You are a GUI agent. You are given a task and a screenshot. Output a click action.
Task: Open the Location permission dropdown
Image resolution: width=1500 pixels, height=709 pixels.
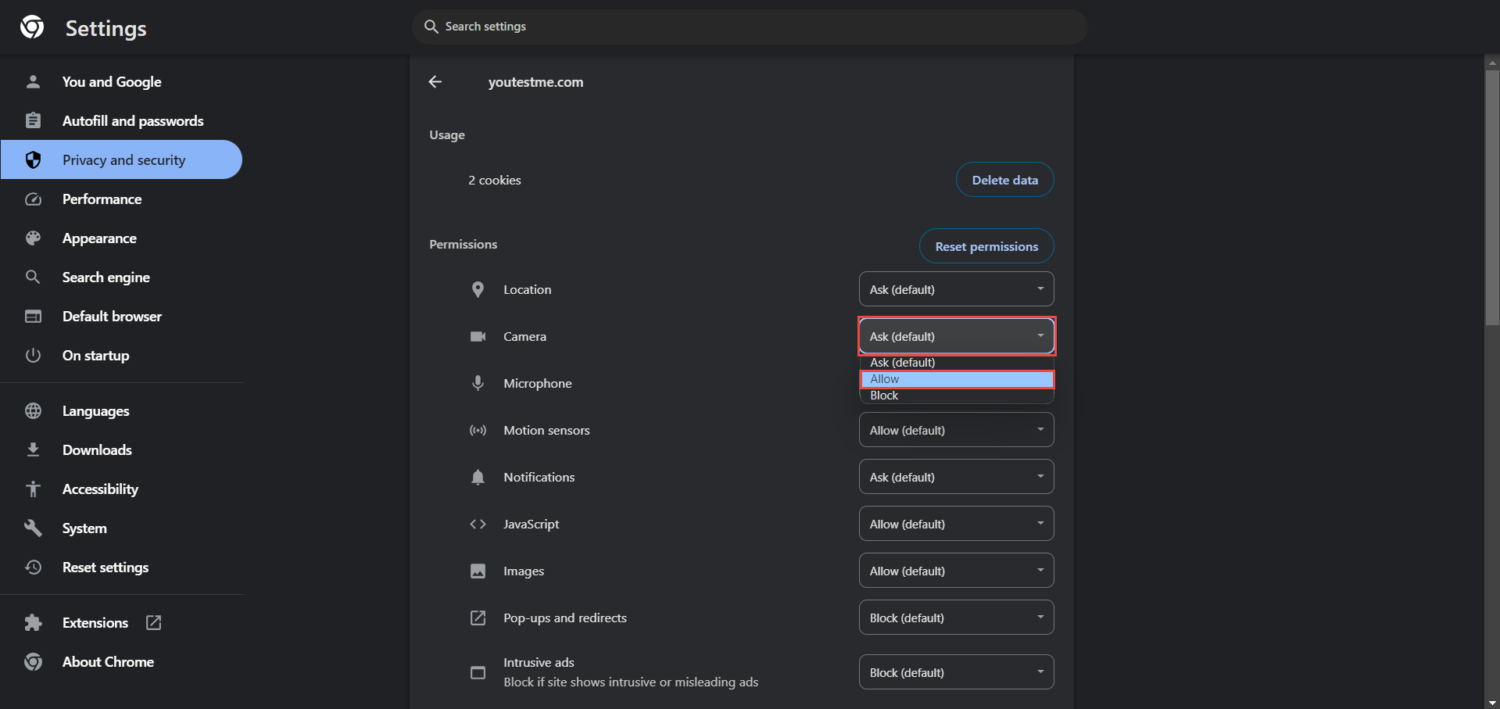click(956, 289)
